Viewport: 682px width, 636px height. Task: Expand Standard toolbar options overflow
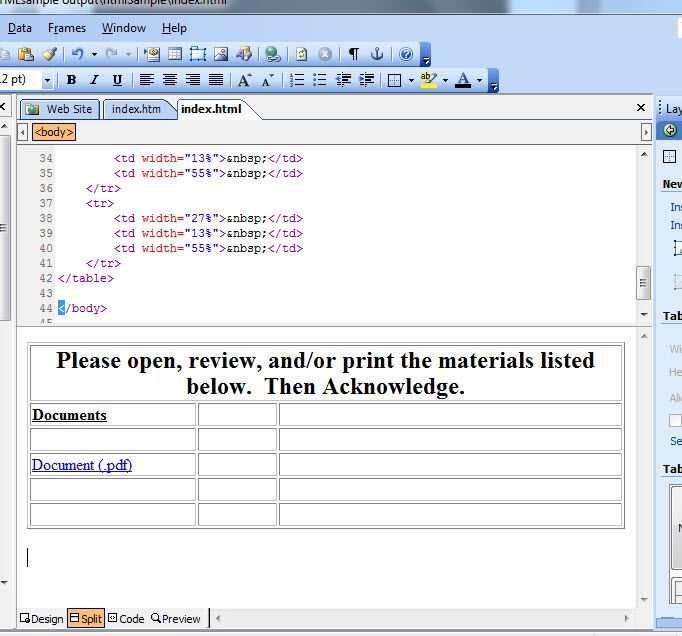pyautogui.click(x=426, y=55)
